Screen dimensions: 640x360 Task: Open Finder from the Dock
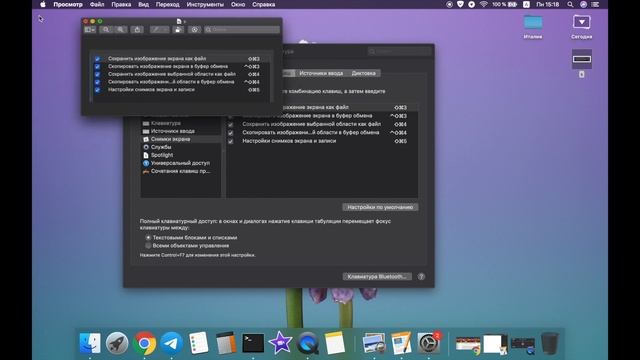click(x=90, y=343)
